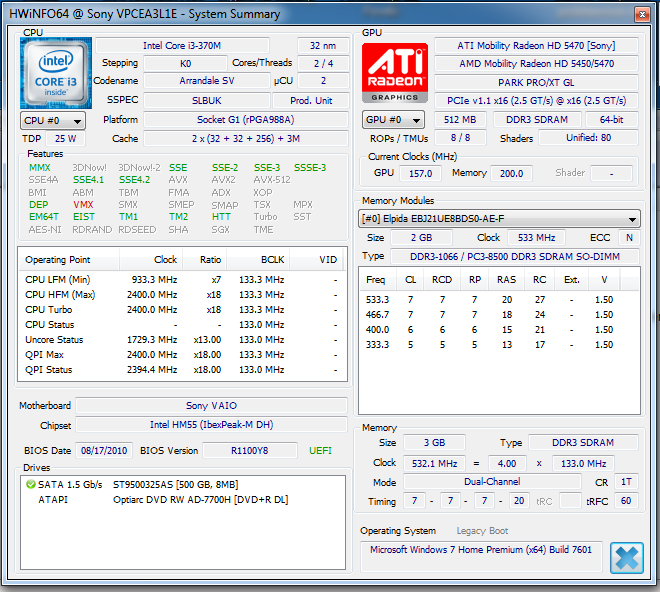Click the Arrandale SV codename field
Image resolution: width=660 pixels, height=592 pixels.
coord(207,81)
